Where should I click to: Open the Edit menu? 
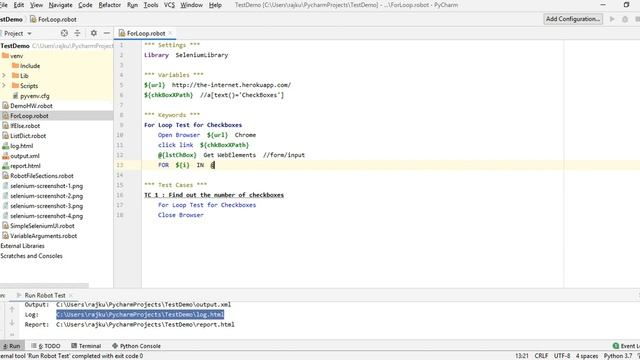pyautogui.click(x=19, y=5)
